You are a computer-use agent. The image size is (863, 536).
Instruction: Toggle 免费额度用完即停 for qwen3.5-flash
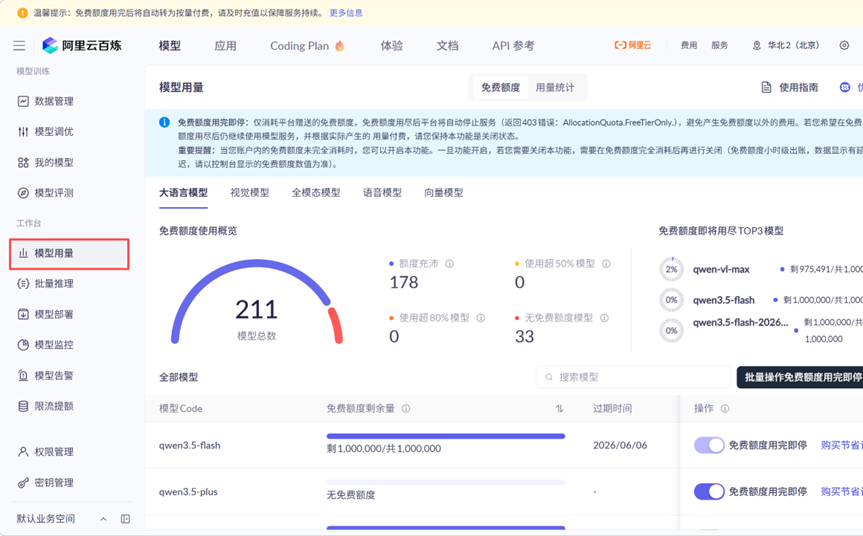click(x=709, y=445)
